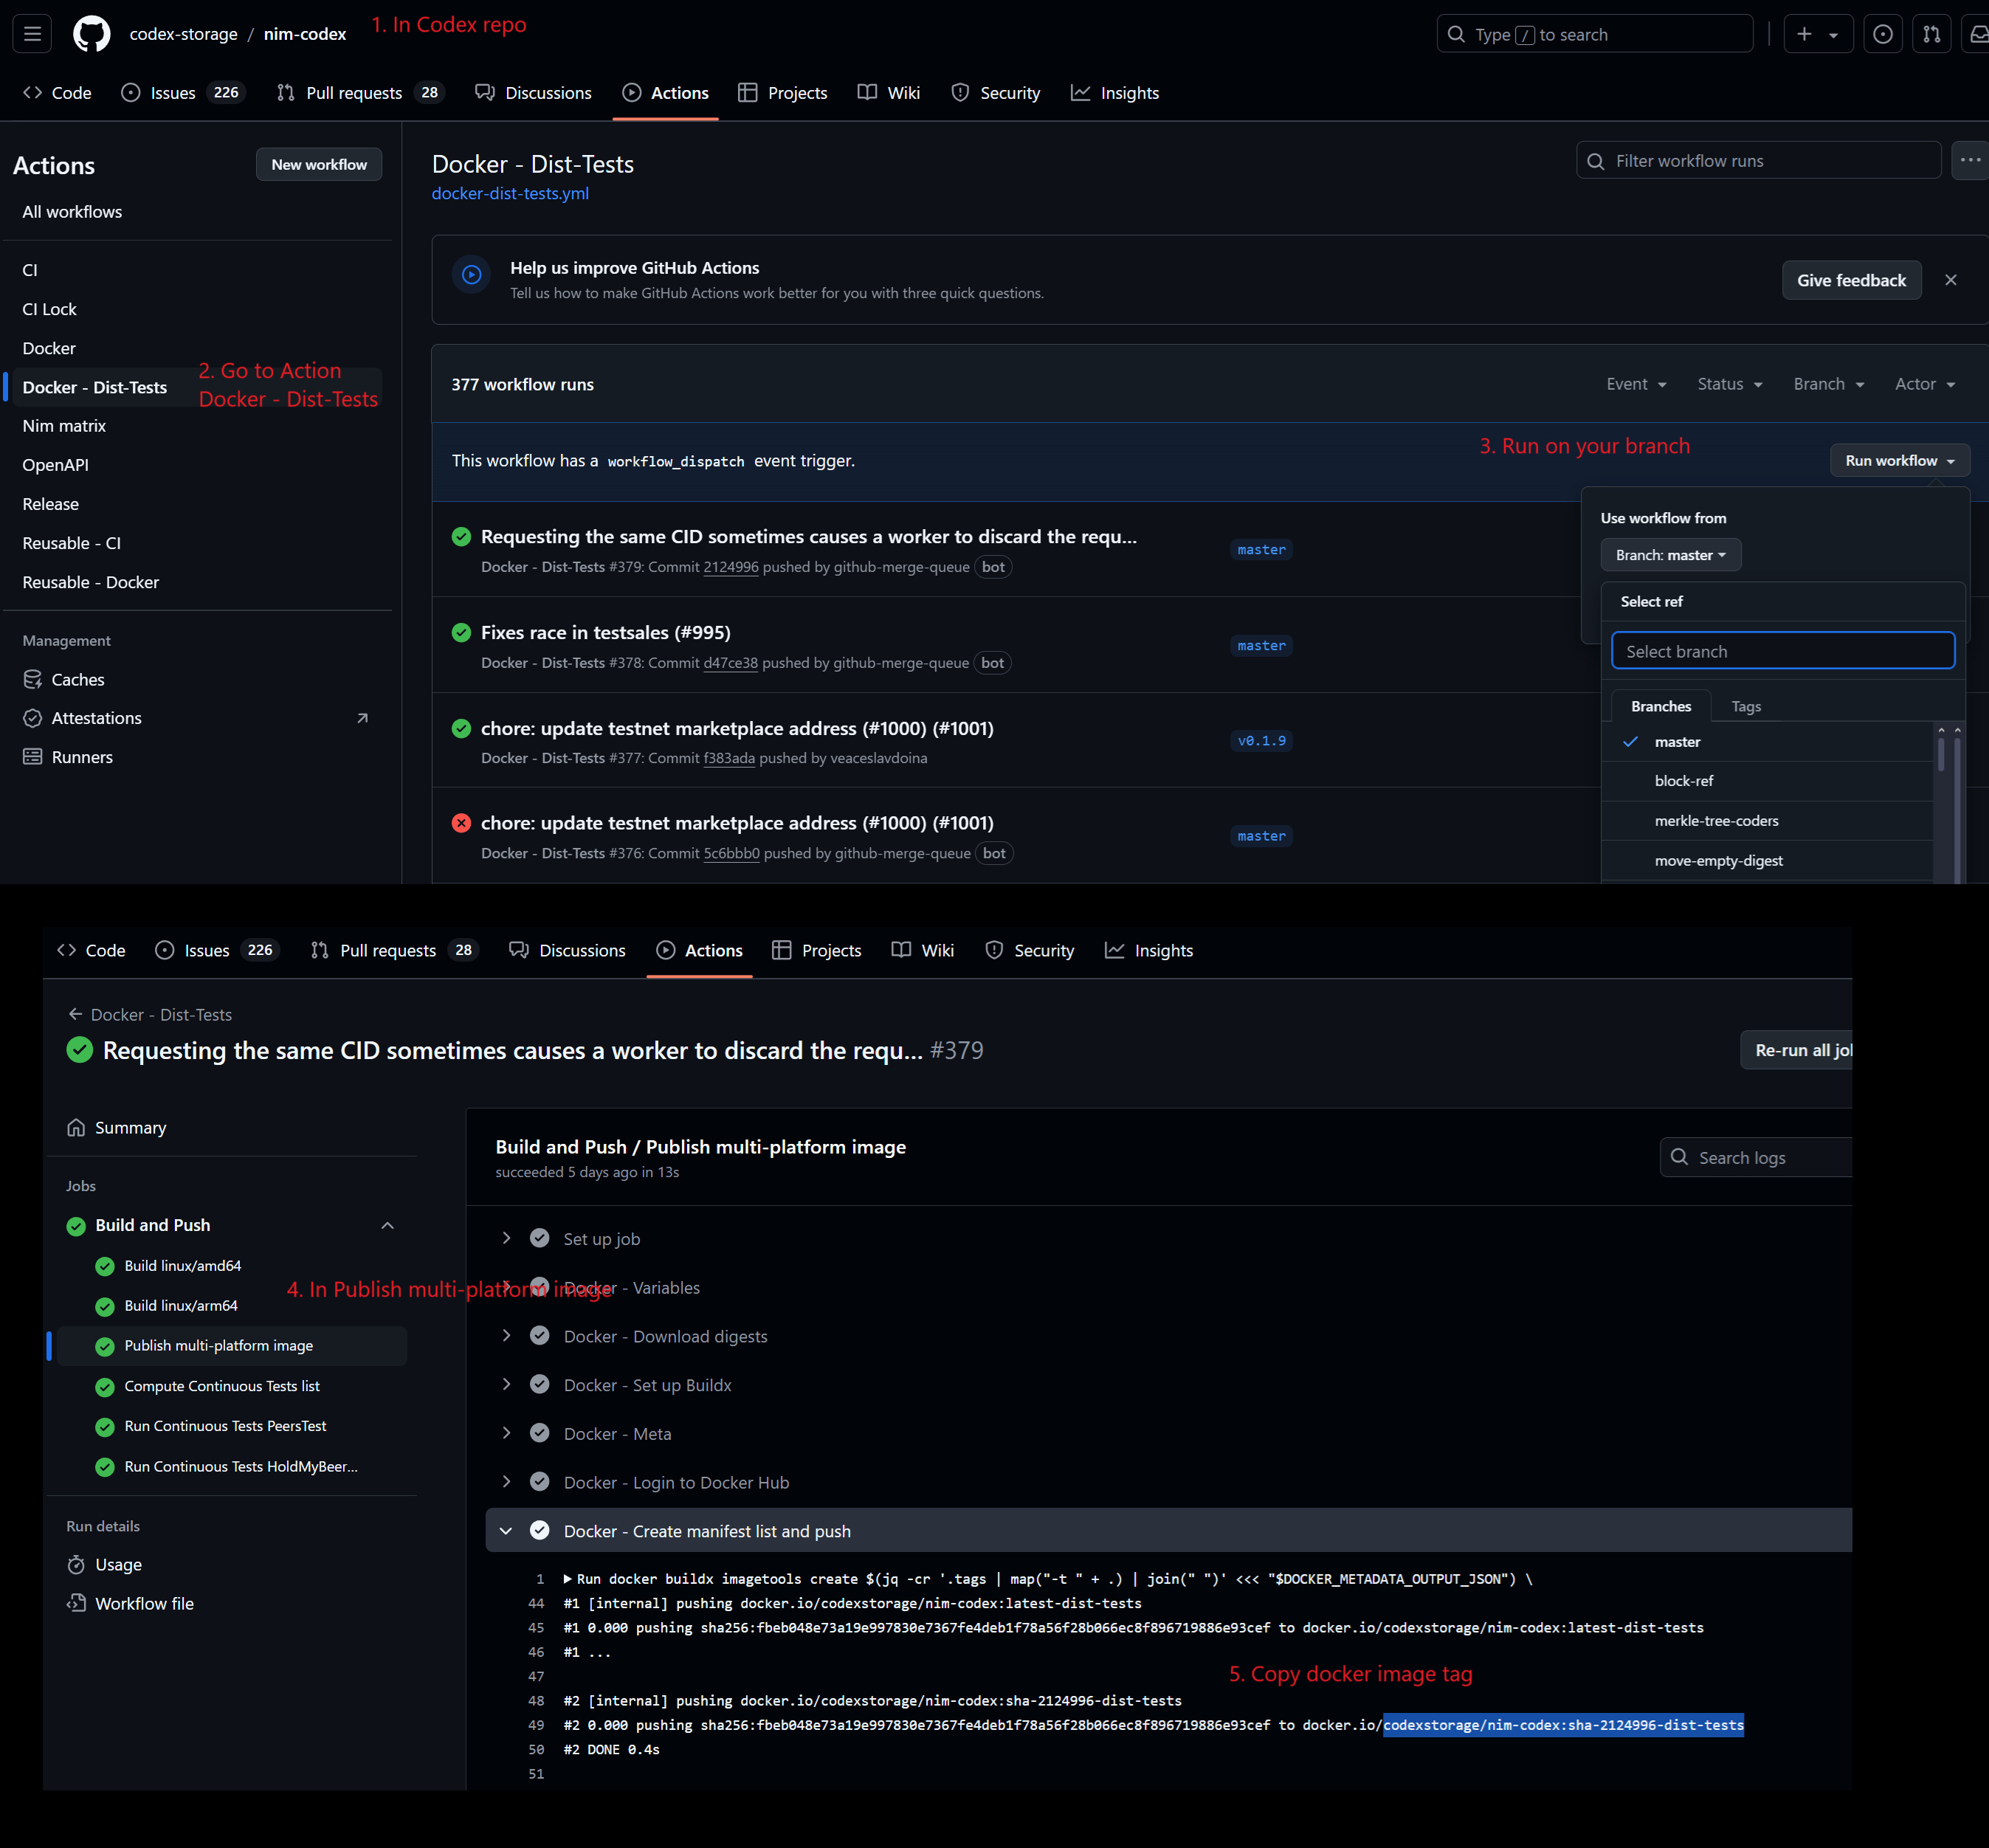
Task: Open the issues circle icon in header
Action: point(1882,34)
